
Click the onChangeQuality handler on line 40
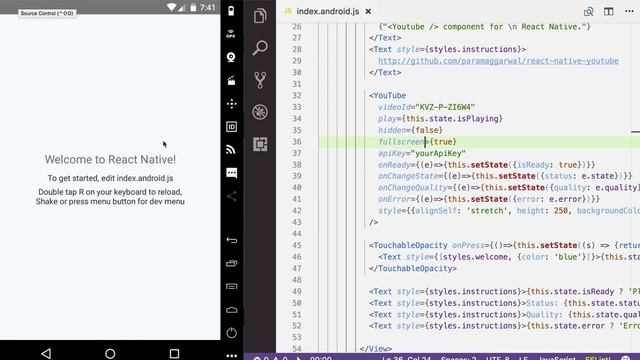point(509,188)
